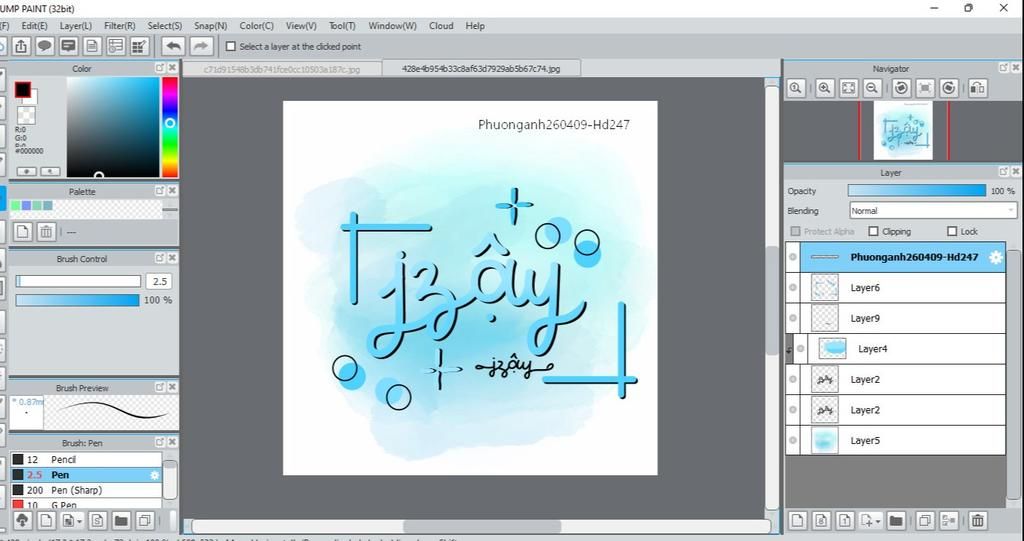Open the Cloud menu
Image resolution: width=1024 pixels, height=541 pixels.
[x=441, y=25]
